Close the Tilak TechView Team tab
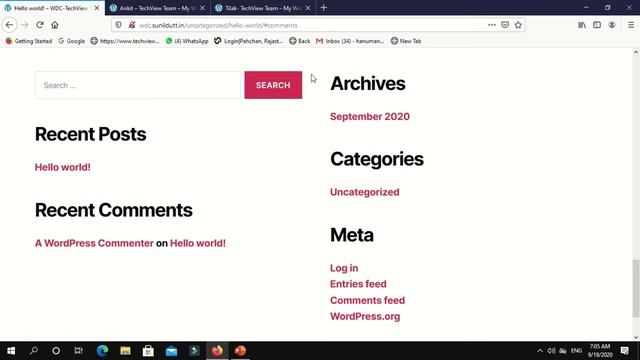640x360 pixels. [308, 8]
